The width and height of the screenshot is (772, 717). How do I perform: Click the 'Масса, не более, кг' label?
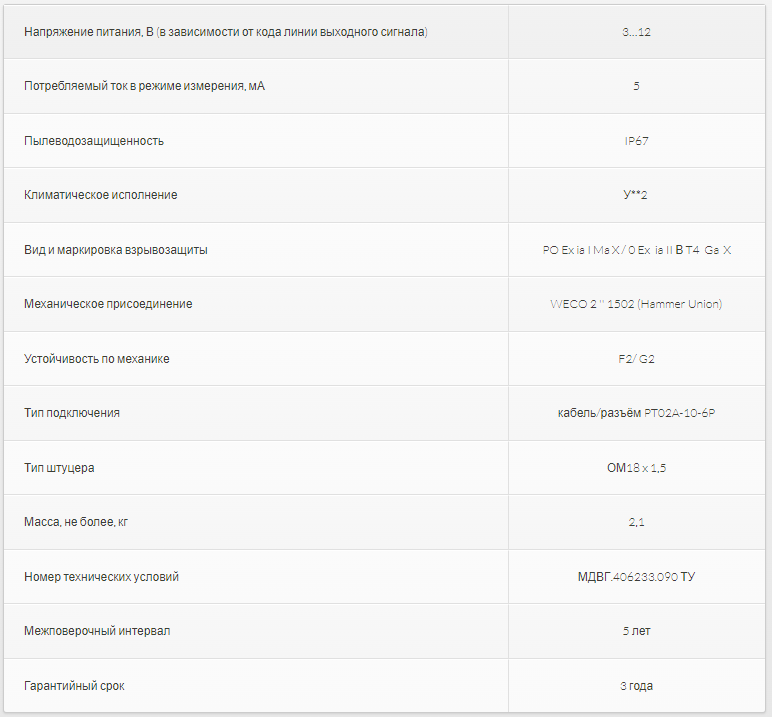pos(76,522)
